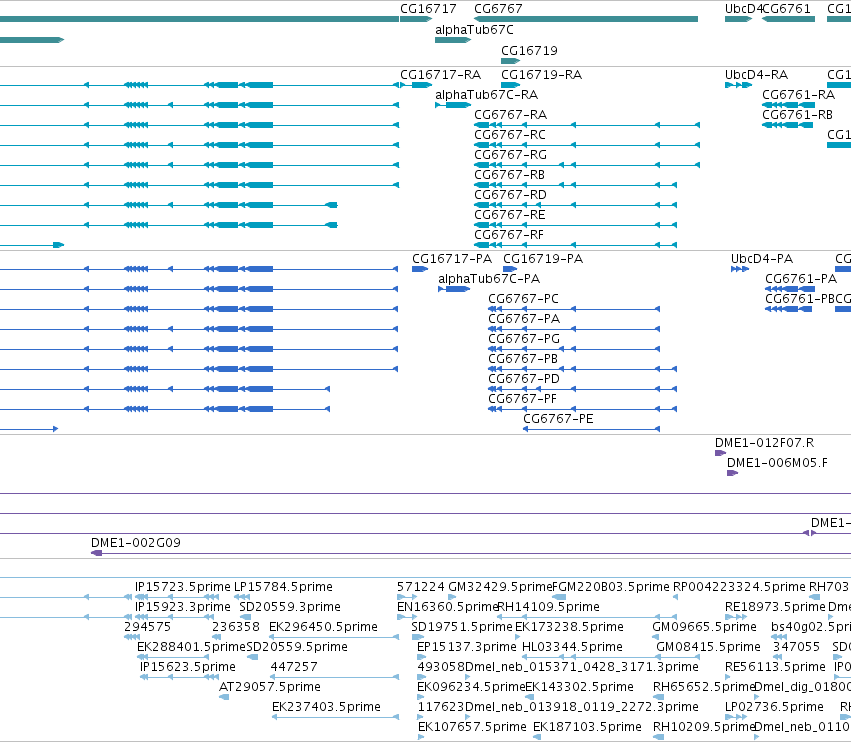
Task: Select the 236358 feature label
Action: (236, 626)
